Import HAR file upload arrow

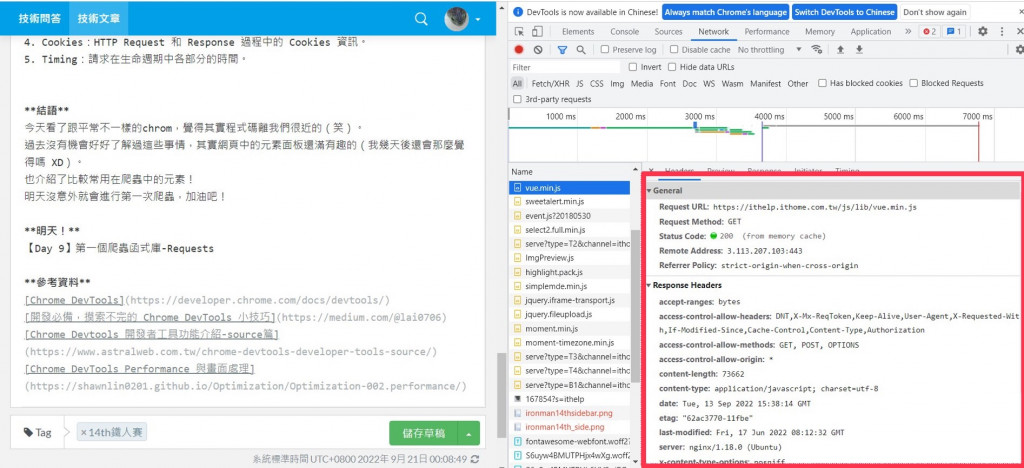pos(840,50)
